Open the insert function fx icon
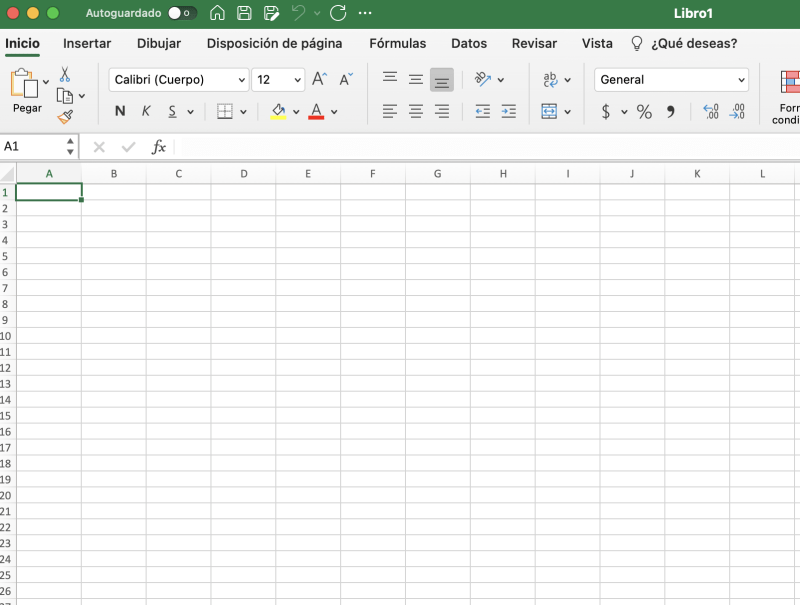Screen dimensions: 800x605 pos(158,147)
